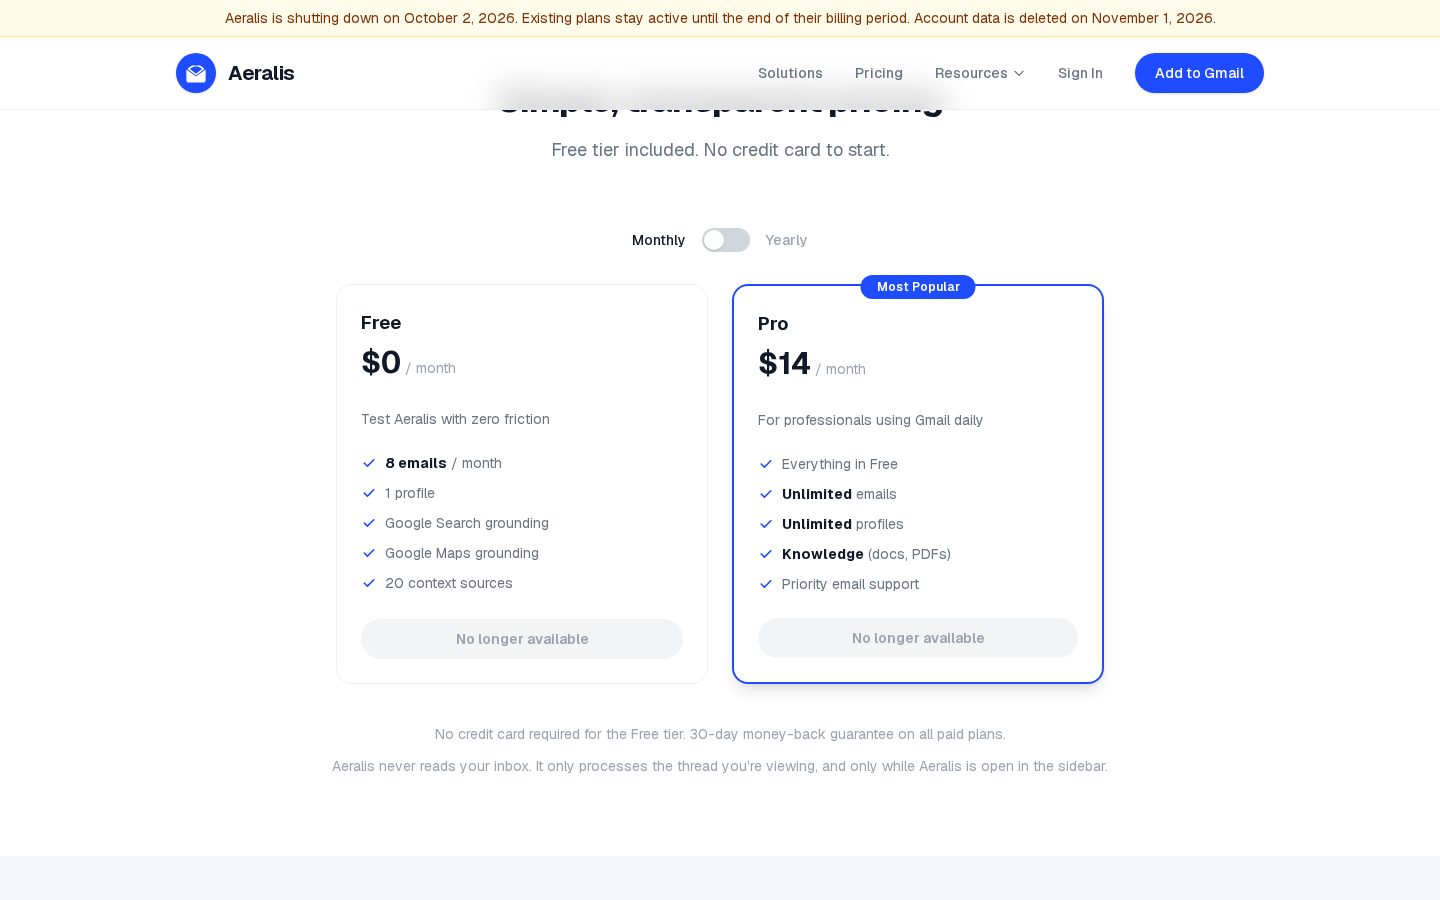Select the Monthly billing label
1440x900 pixels.
[x=658, y=240]
